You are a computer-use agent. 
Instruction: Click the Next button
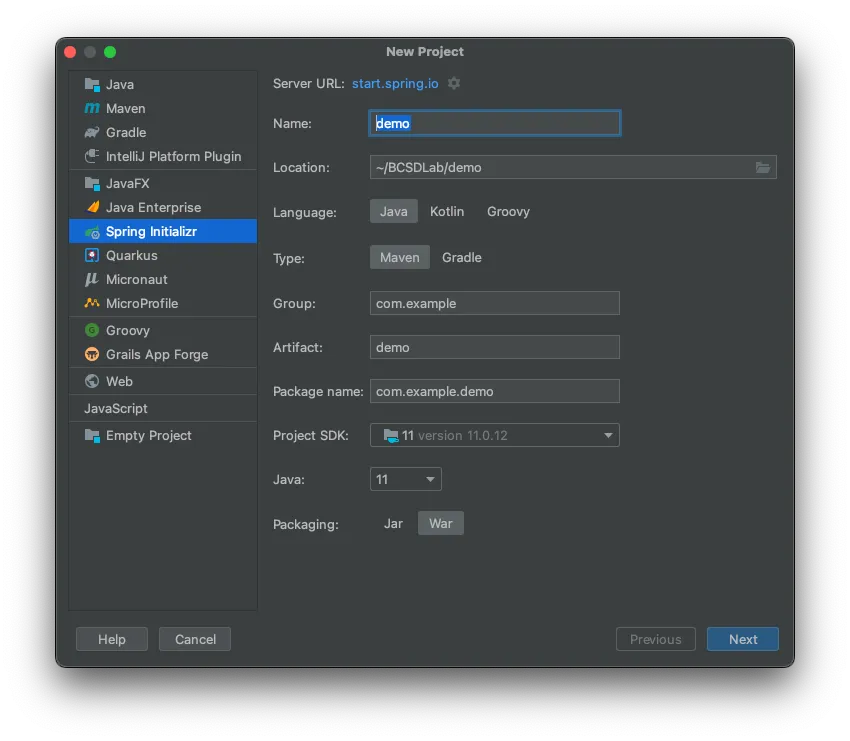(x=742, y=639)
